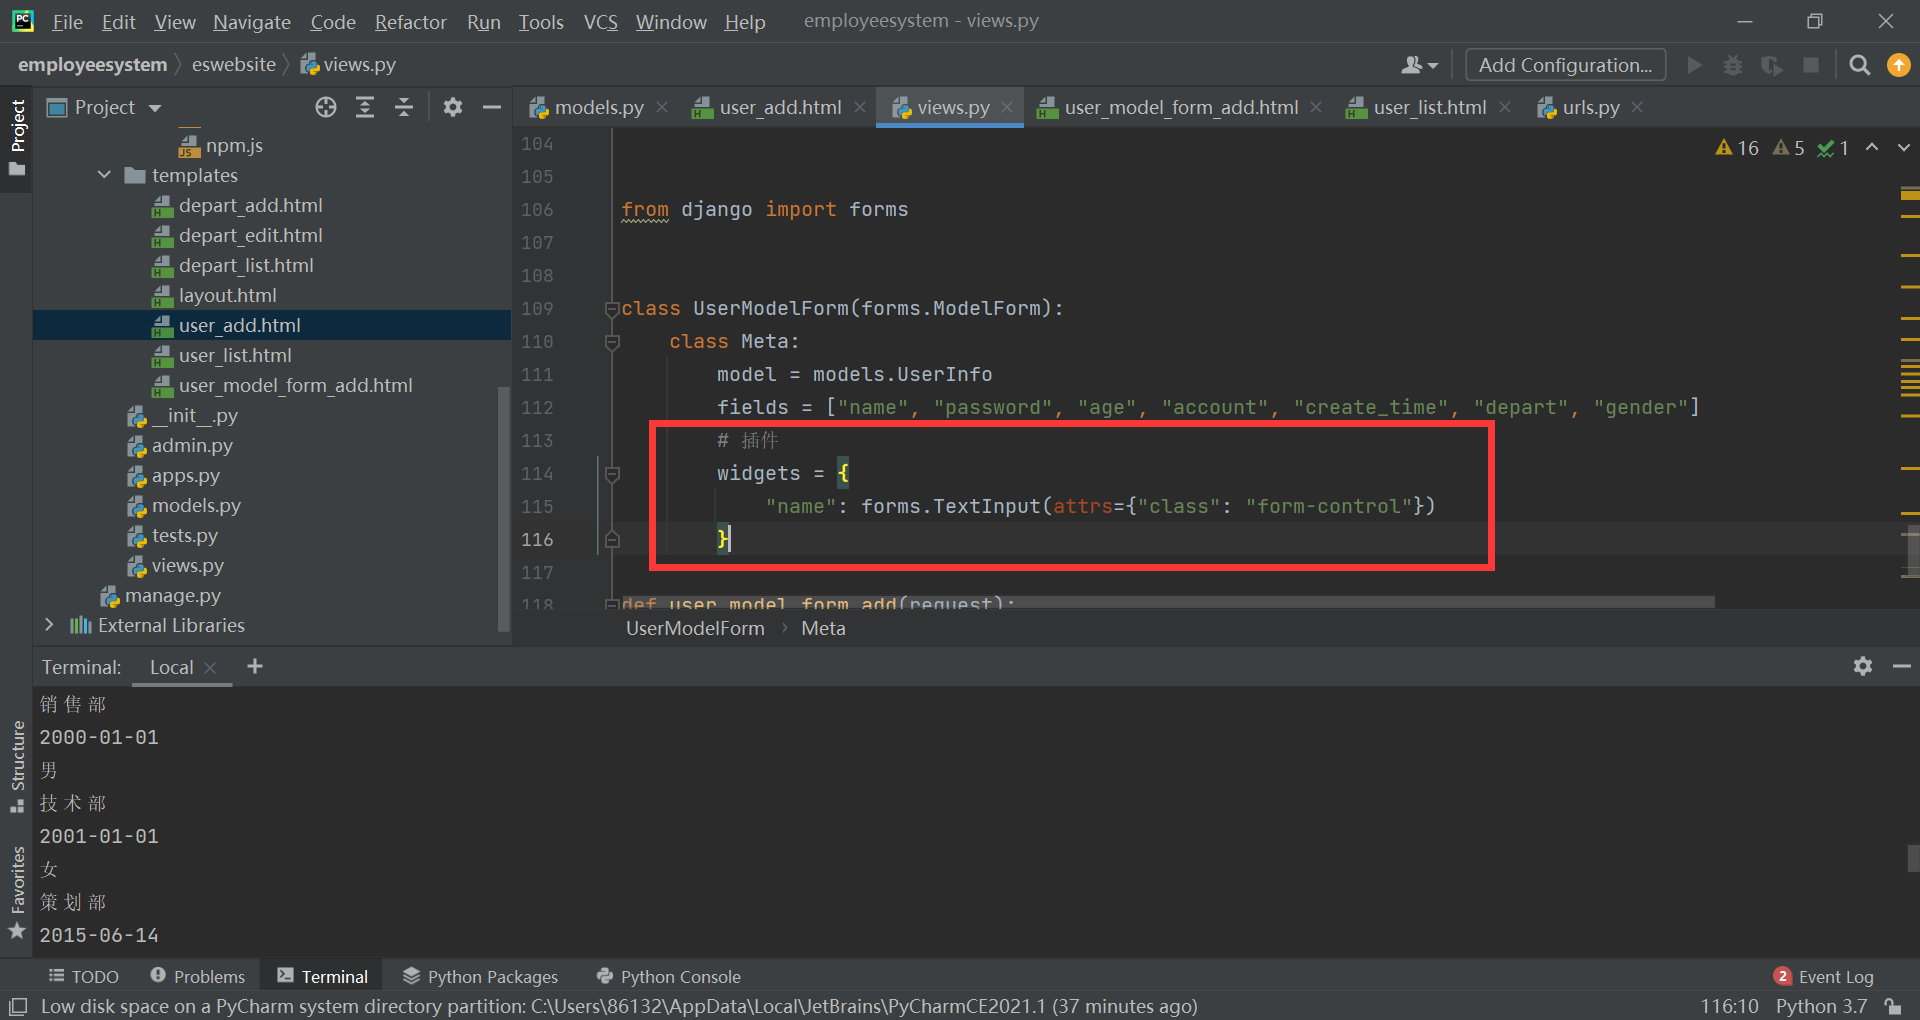The image size is (1920, 1020).
Task: Click eswebsite breadcrumb in navigation bar
Action: (x=234, y=64)
